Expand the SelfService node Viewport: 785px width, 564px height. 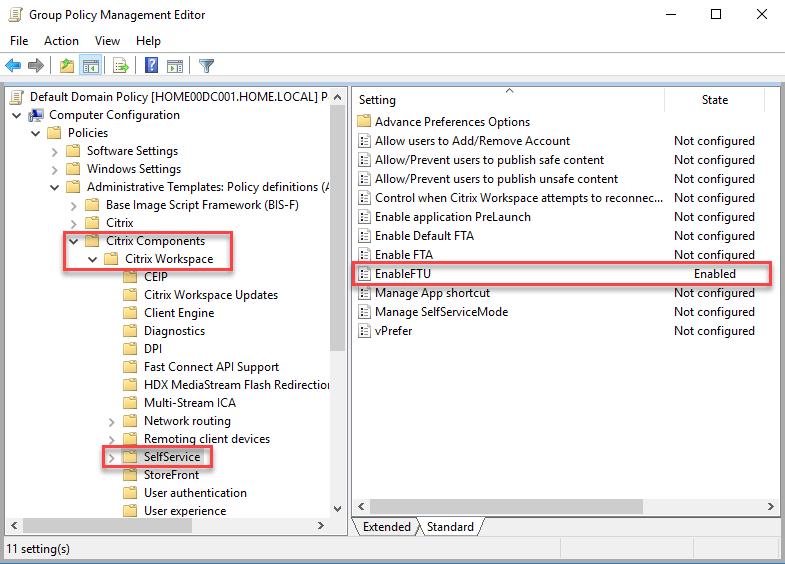112,458
